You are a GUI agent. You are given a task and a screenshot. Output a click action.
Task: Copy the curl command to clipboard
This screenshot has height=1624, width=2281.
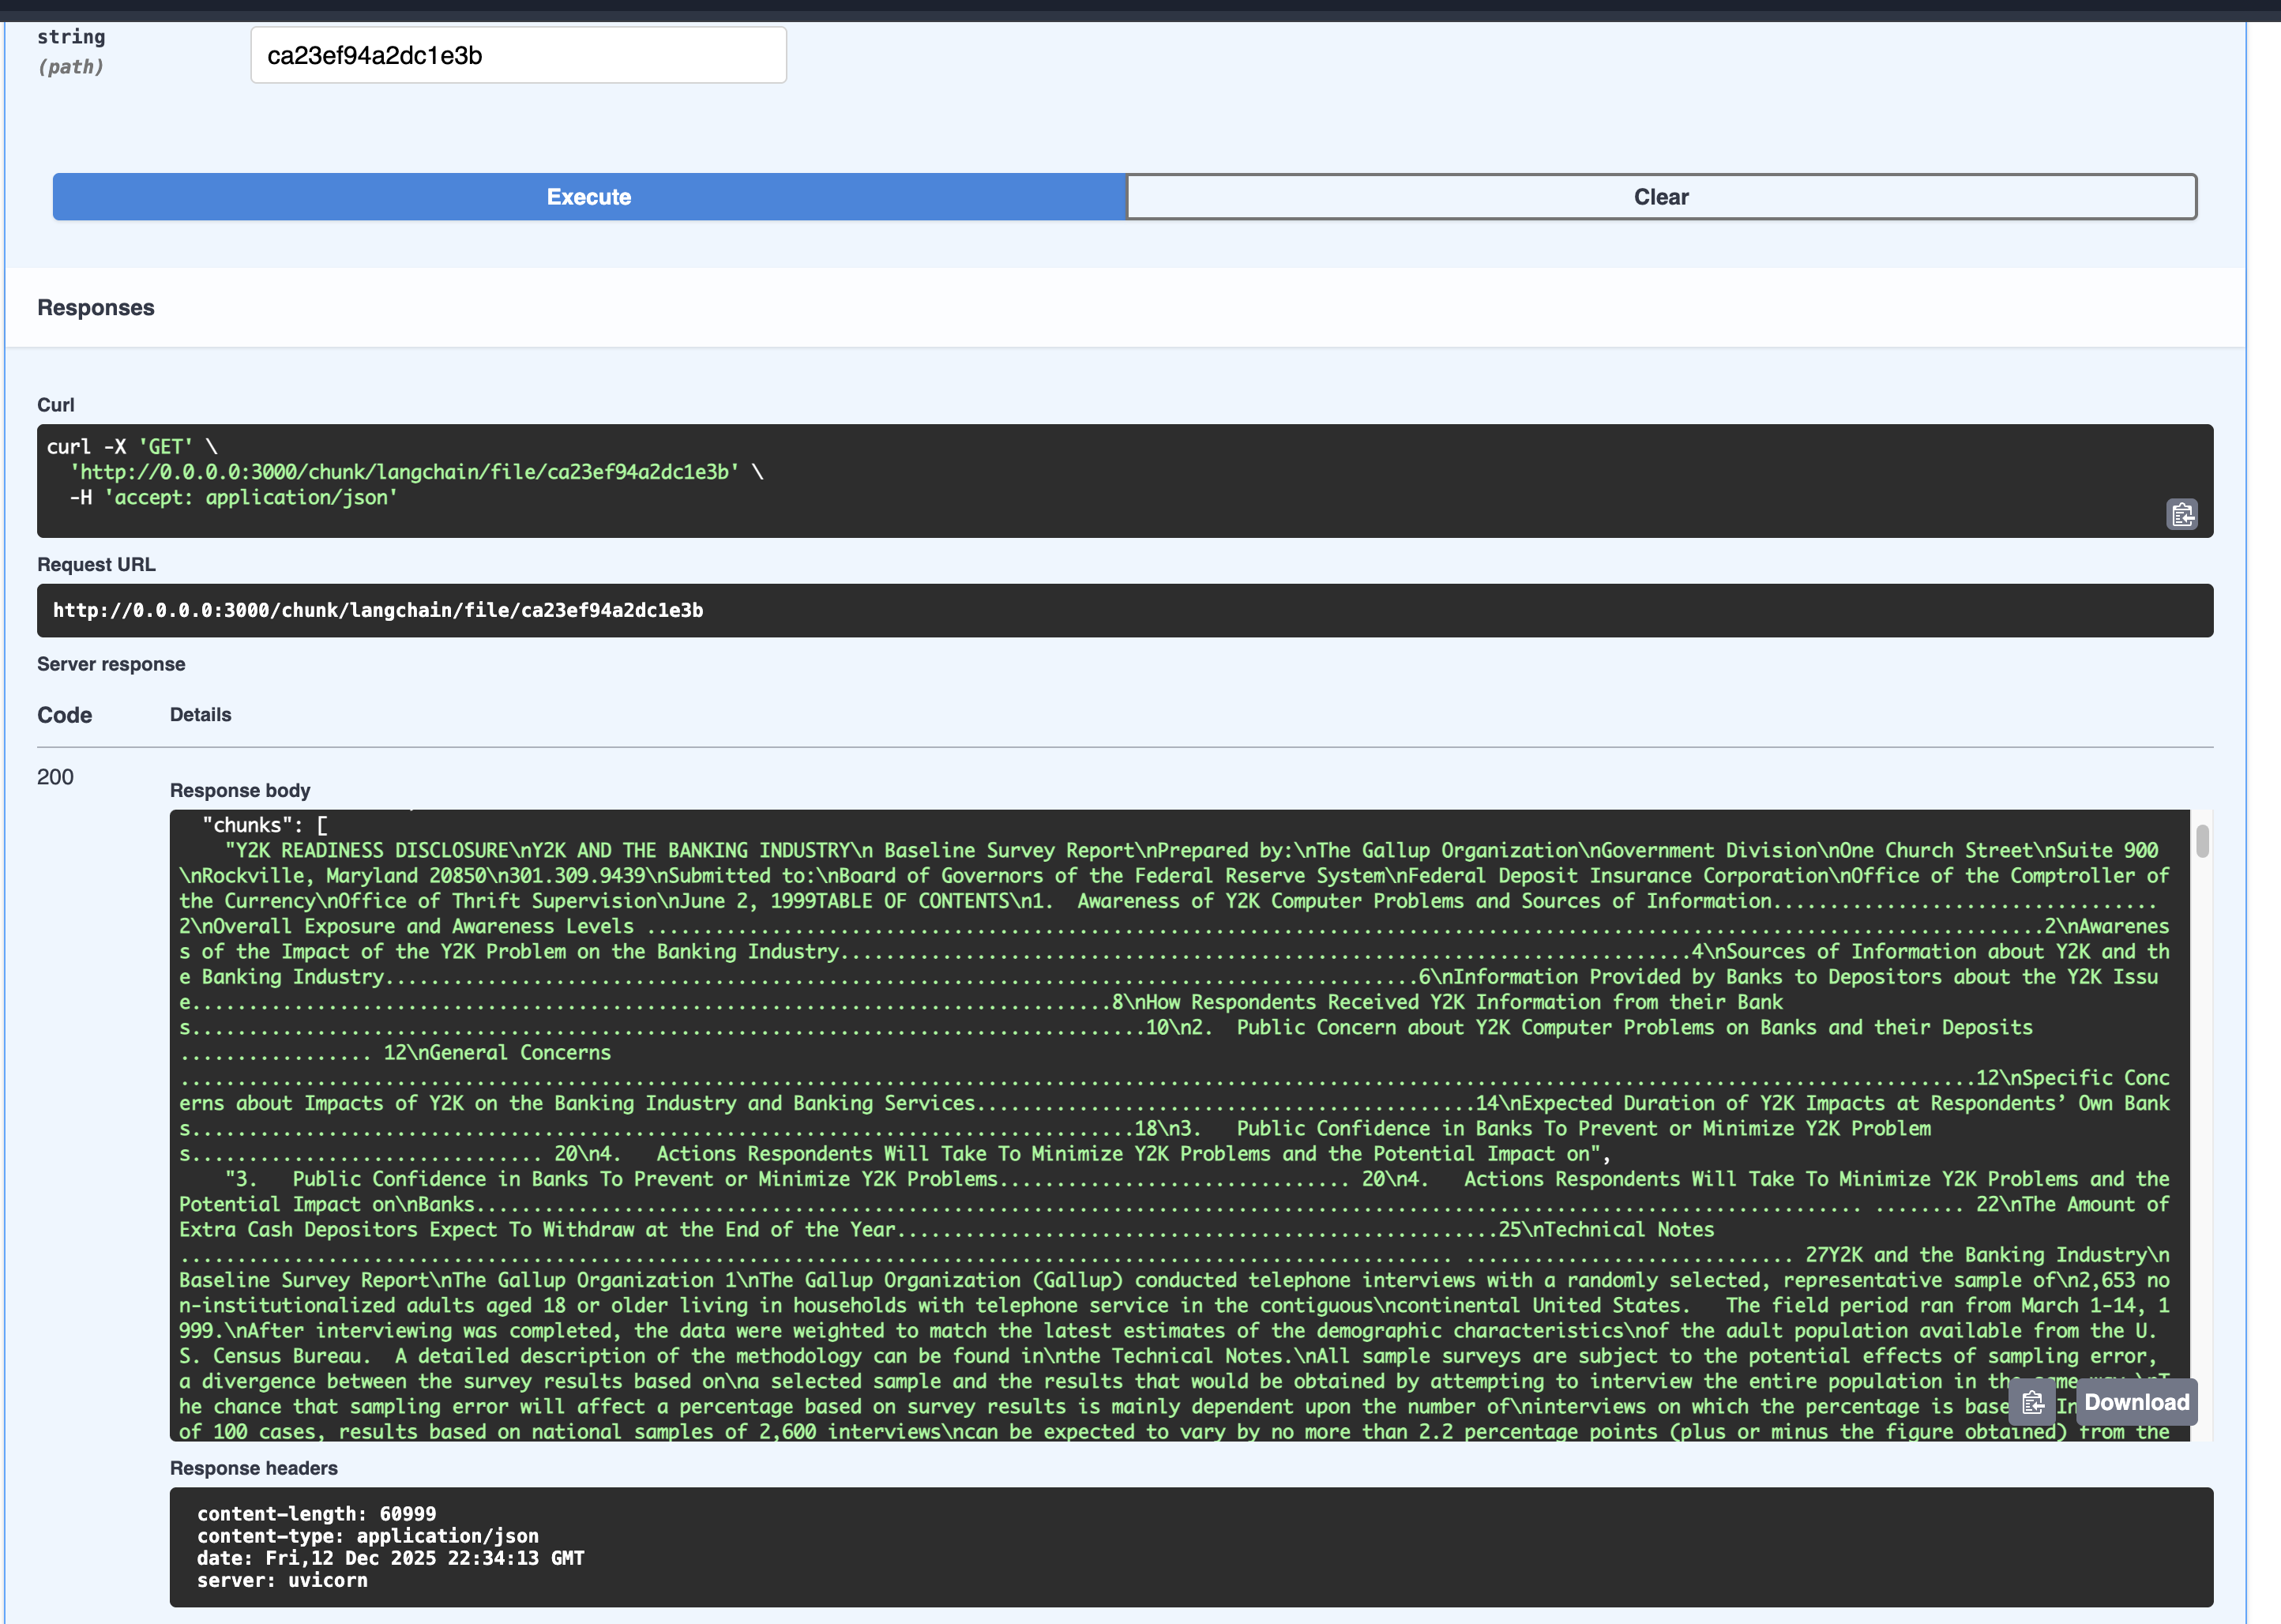2181,514
